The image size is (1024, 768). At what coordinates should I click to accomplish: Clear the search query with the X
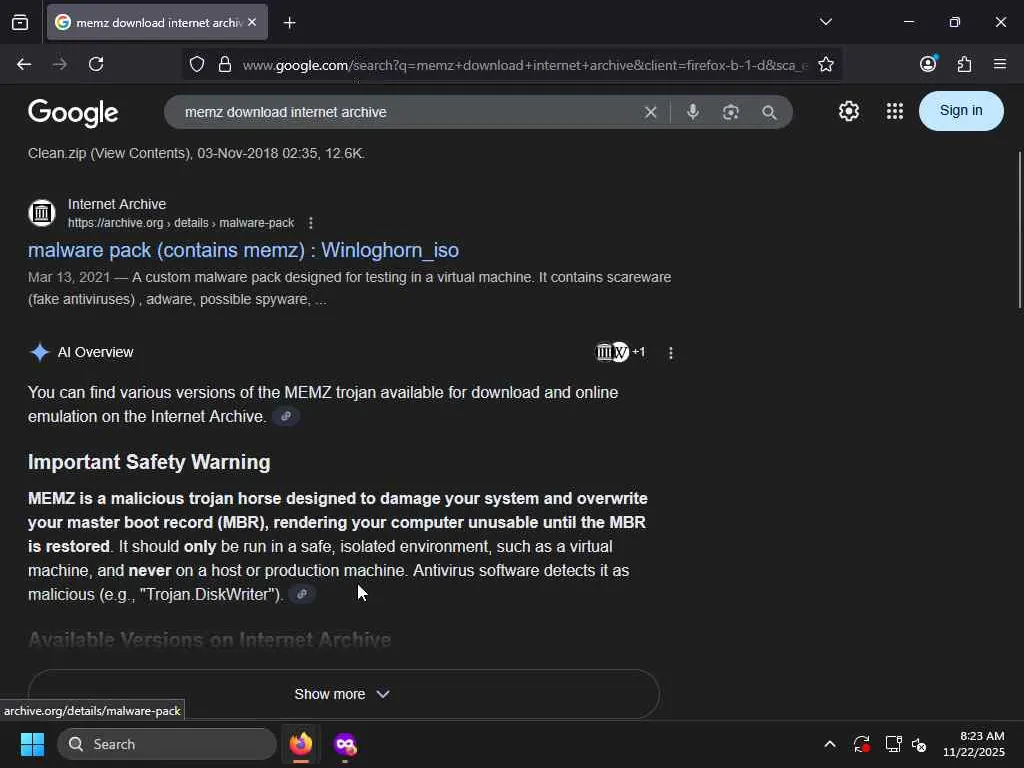tap(650, 112)
